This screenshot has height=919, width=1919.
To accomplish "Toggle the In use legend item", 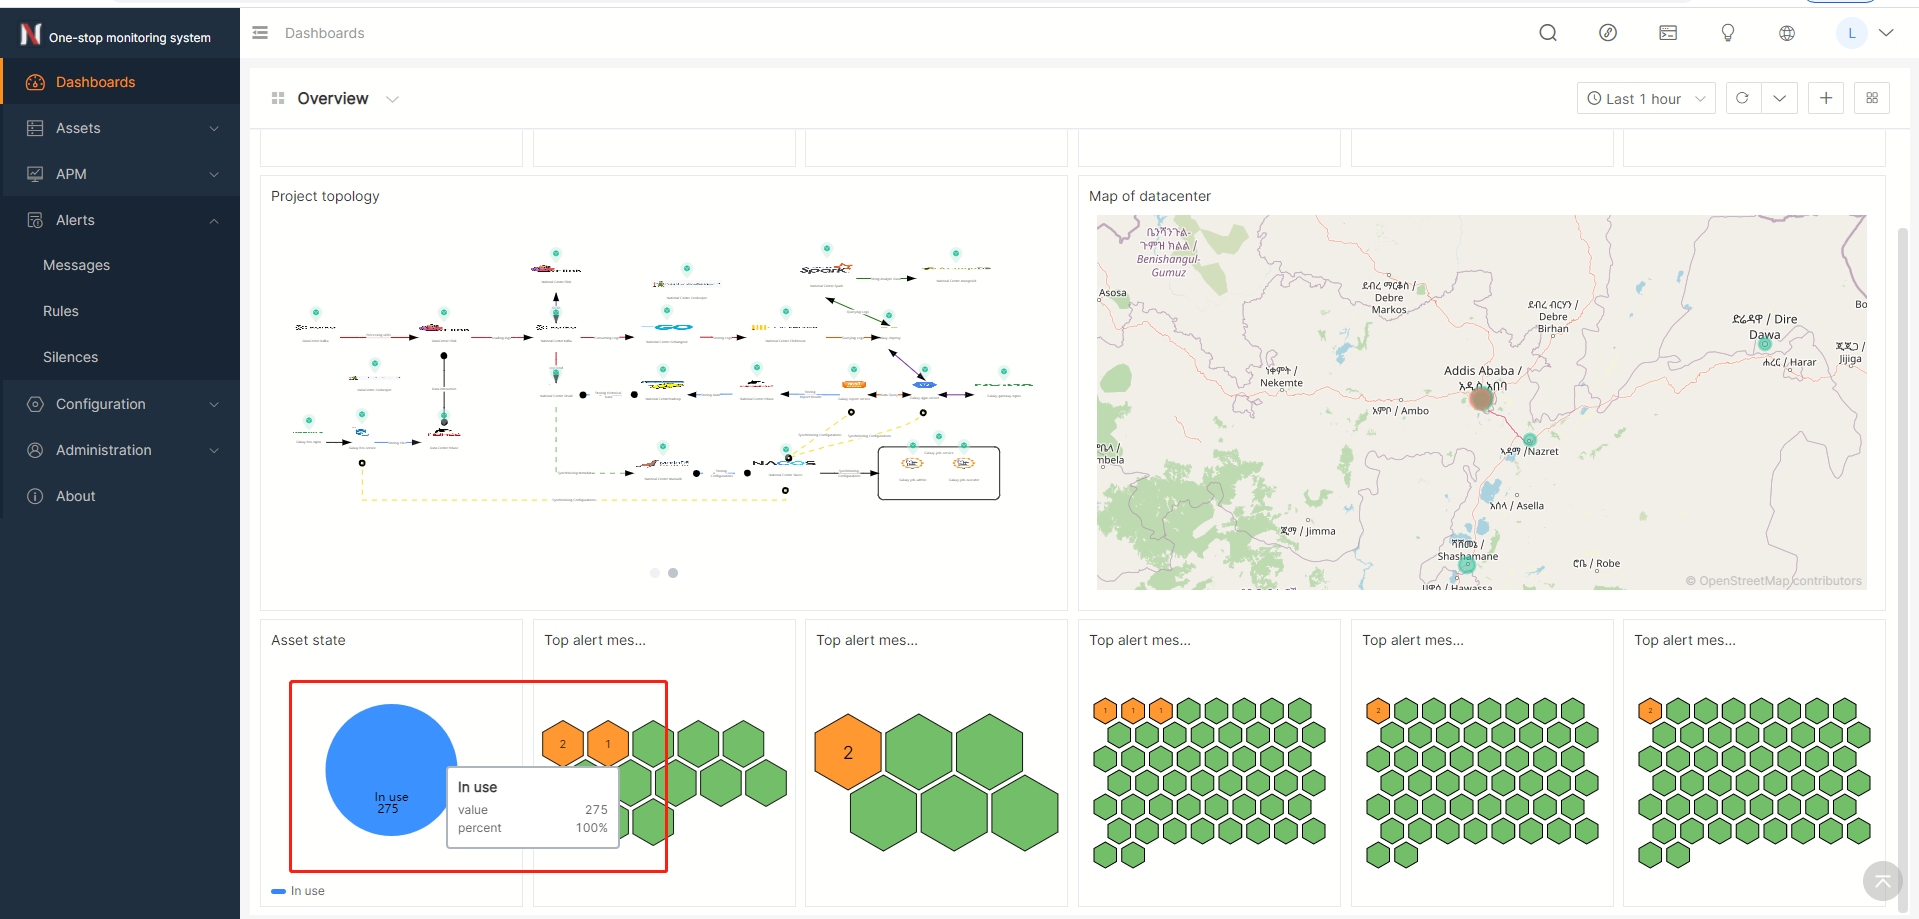I will [x=298, y=891].
